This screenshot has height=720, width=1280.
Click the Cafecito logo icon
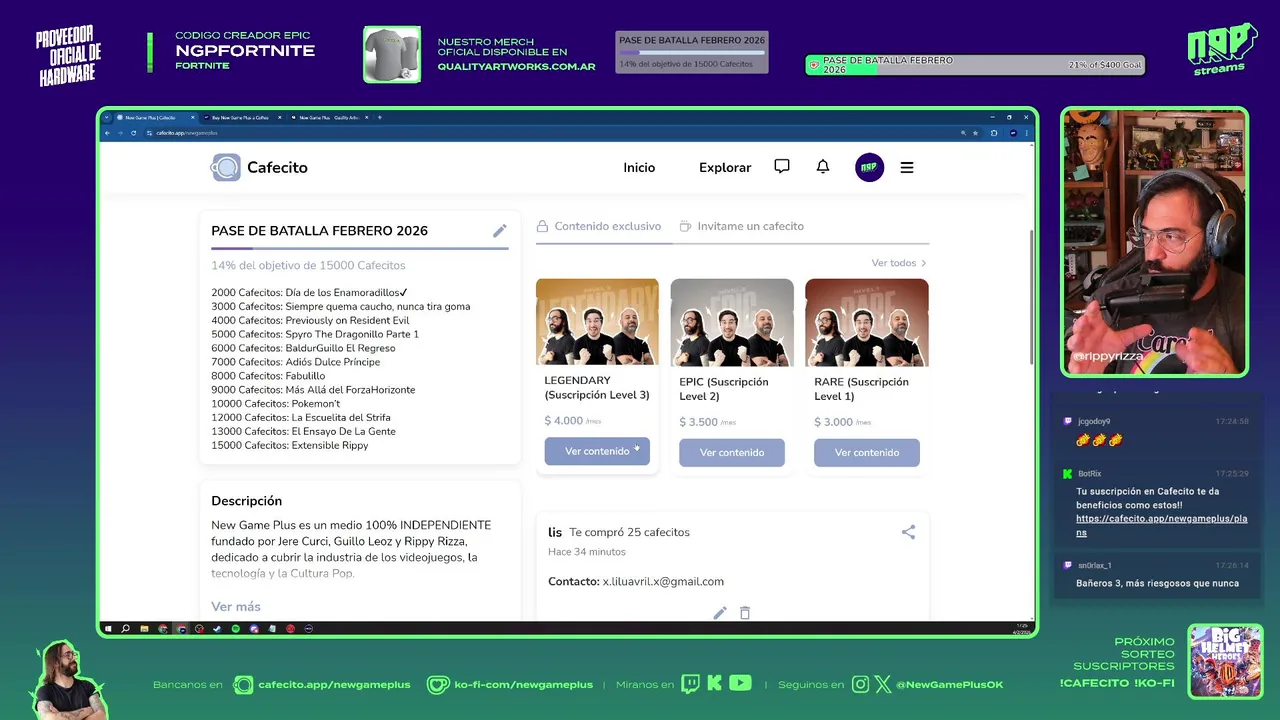[226, 167]
